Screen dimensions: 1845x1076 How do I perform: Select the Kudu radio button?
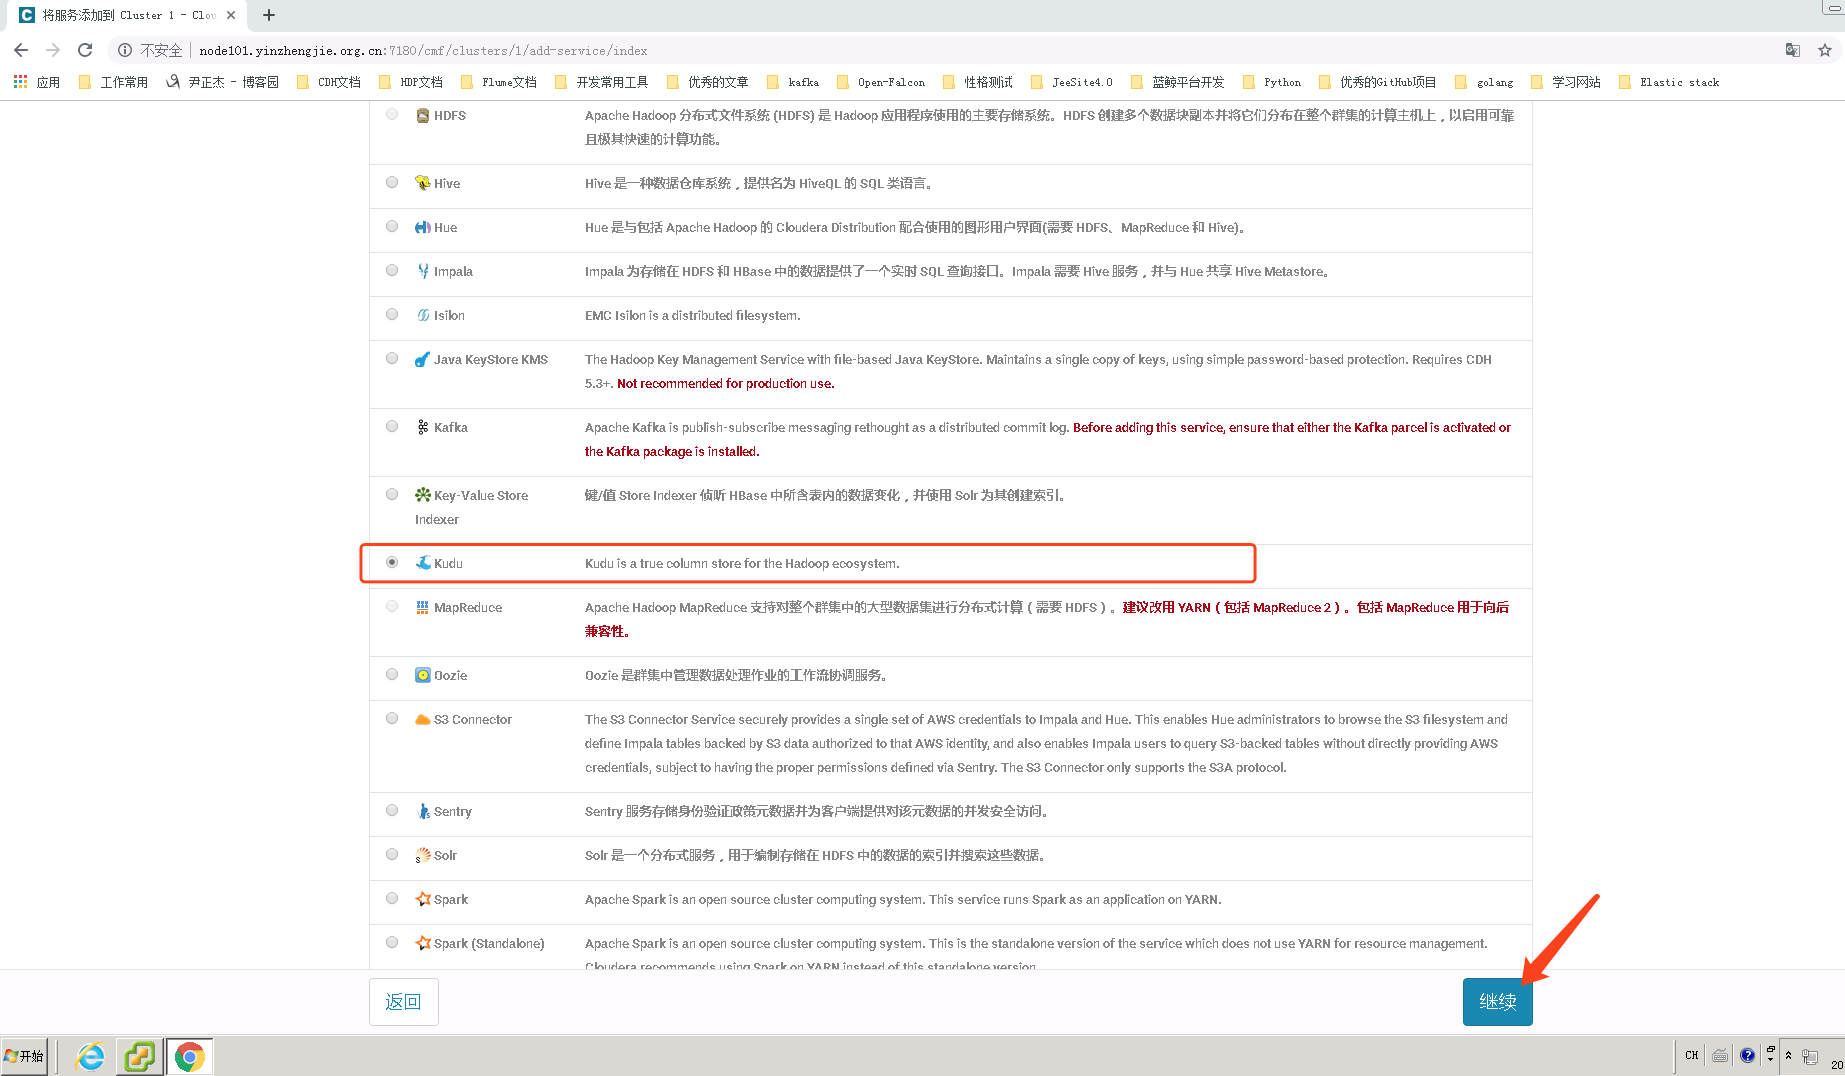click(392, 562)
